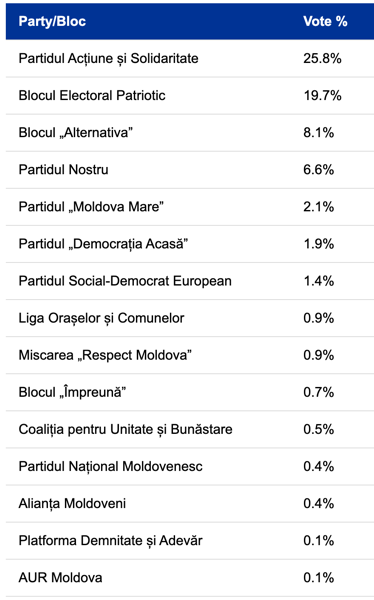Select Miscarea „Respect Moldova” row
This screenshot has width=374, height=600.
click(x=190, y=355)
